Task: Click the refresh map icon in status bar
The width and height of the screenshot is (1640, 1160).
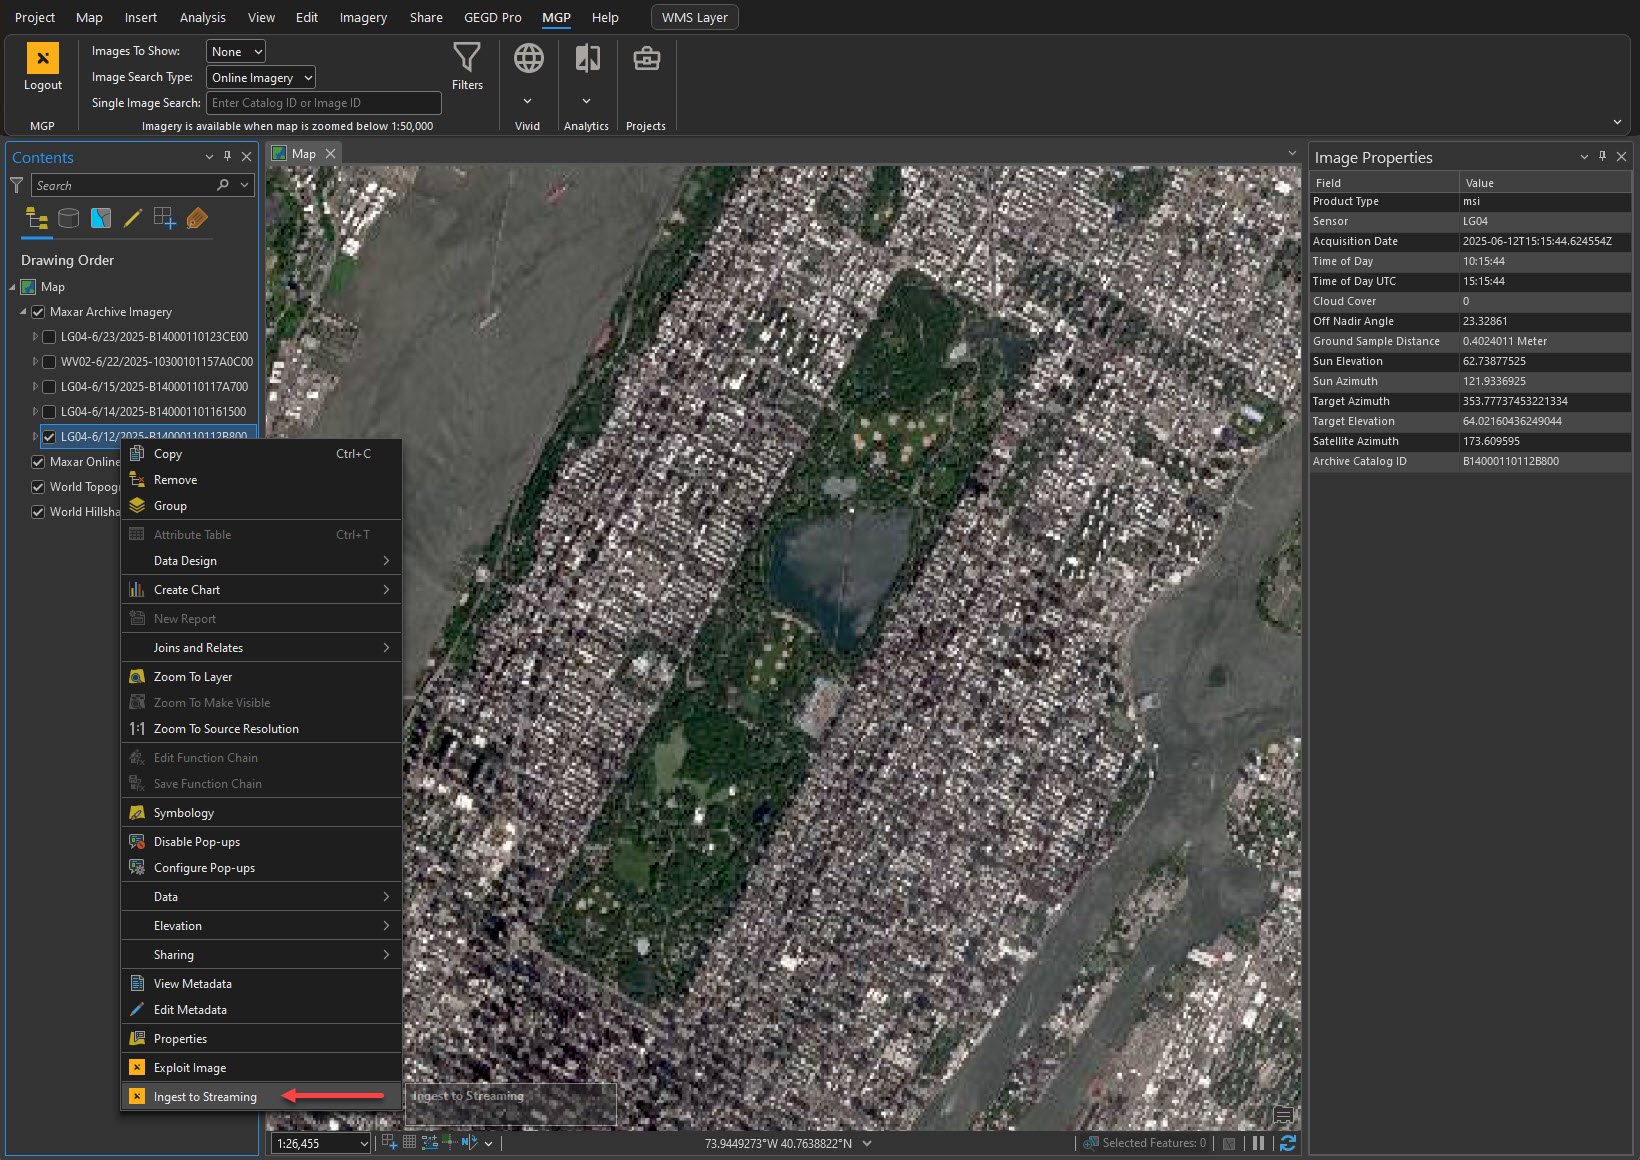Action: 1288,1143
